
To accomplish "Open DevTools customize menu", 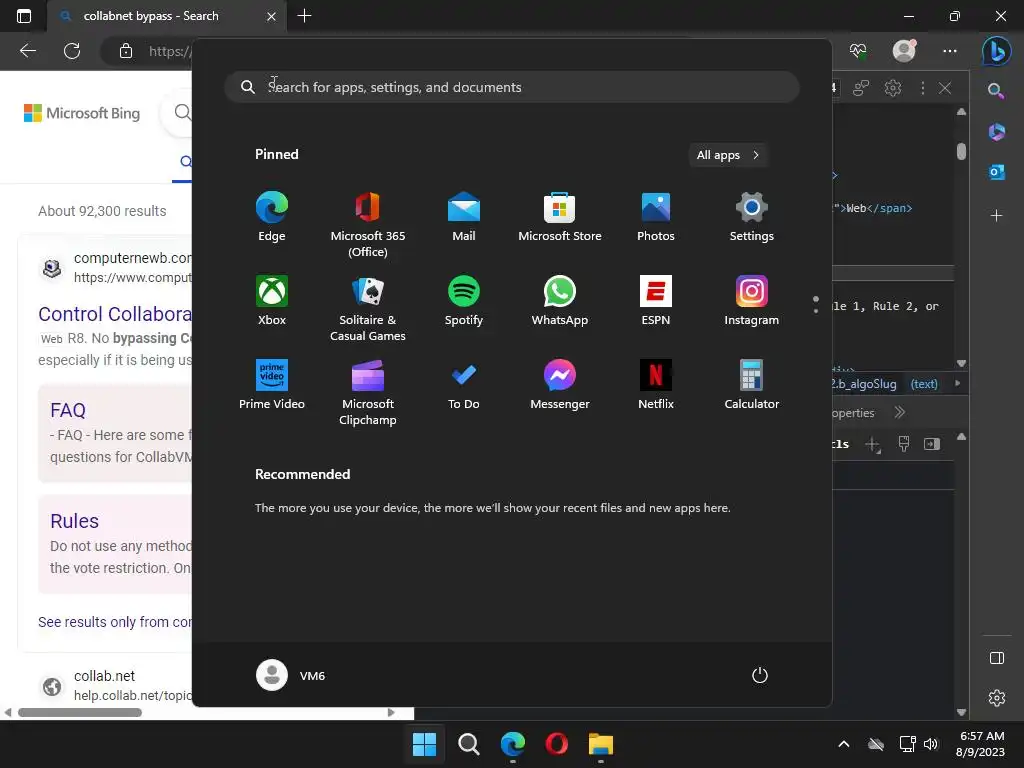I will 922,88.
